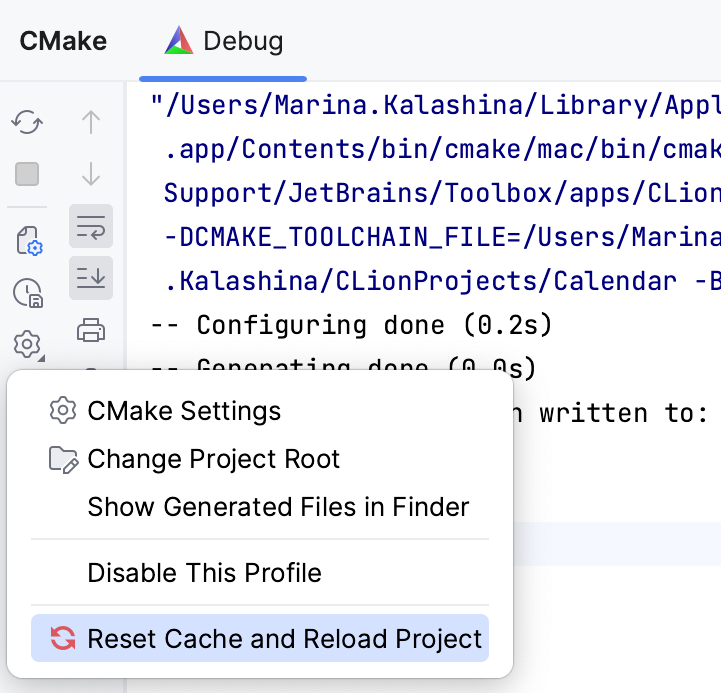Click the red reload icon in menu
Screen dimensions: 721x693
pos(63,638)
